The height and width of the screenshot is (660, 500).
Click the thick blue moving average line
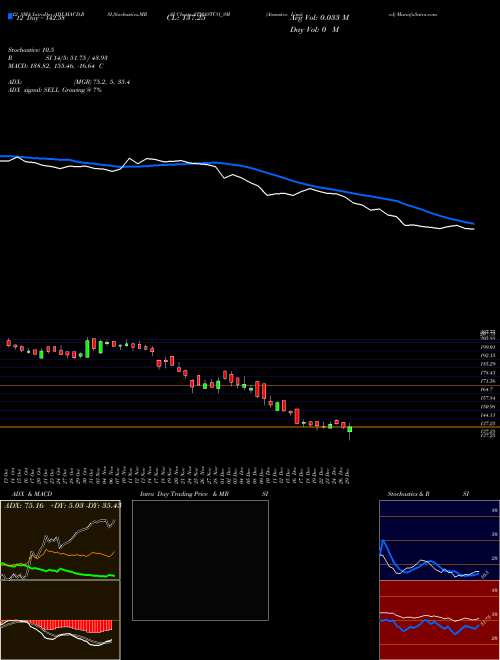pyautogui.click(x=237, y=164)
